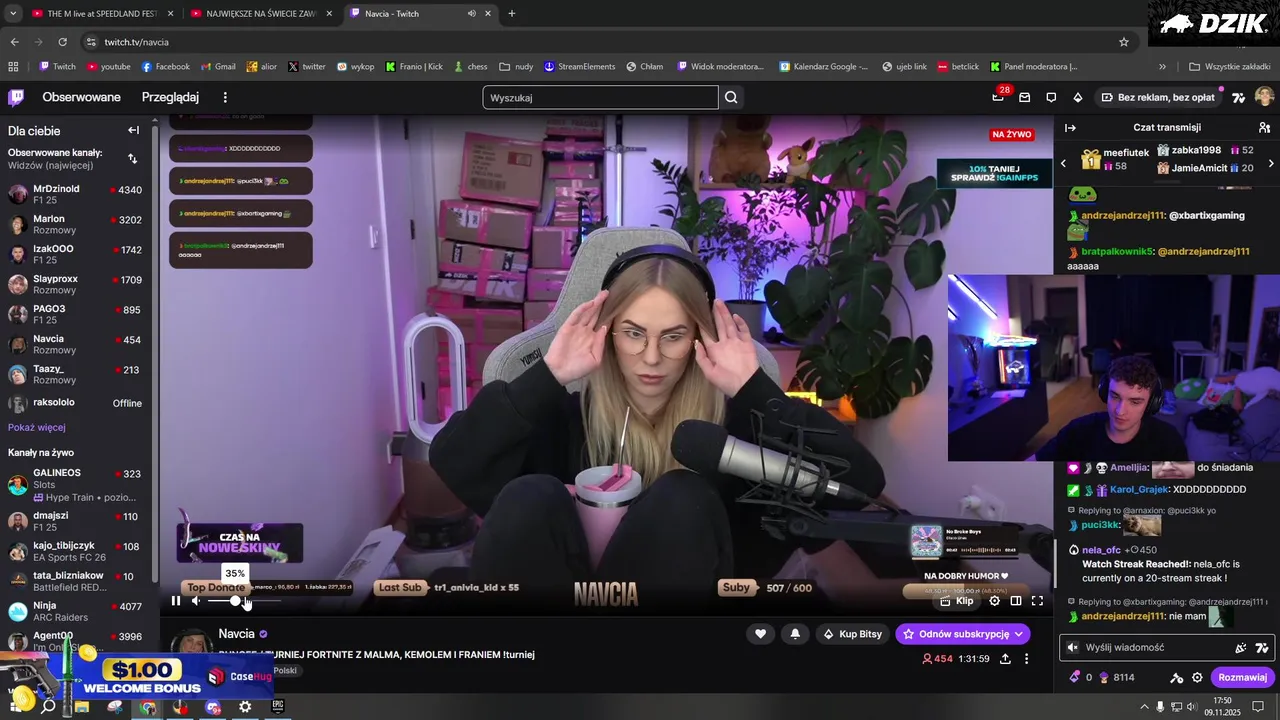Click the Twitch logo home icon

(x=16, y=97)
